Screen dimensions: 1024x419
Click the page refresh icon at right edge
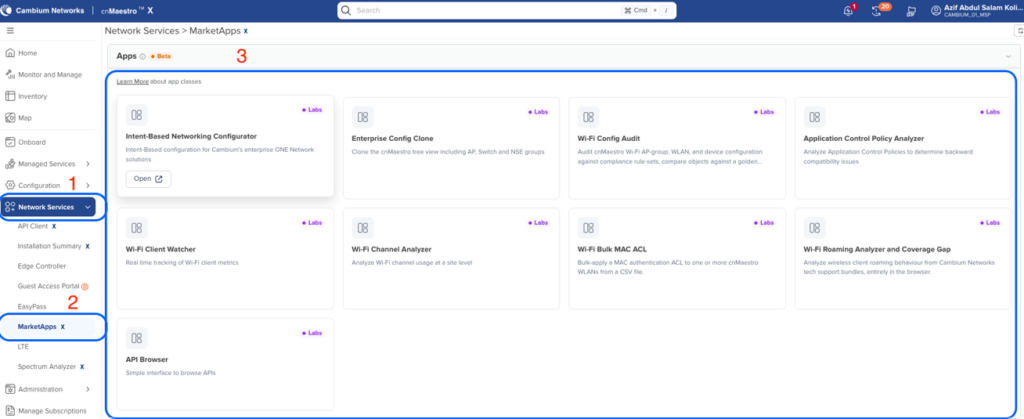(1018, 31)
